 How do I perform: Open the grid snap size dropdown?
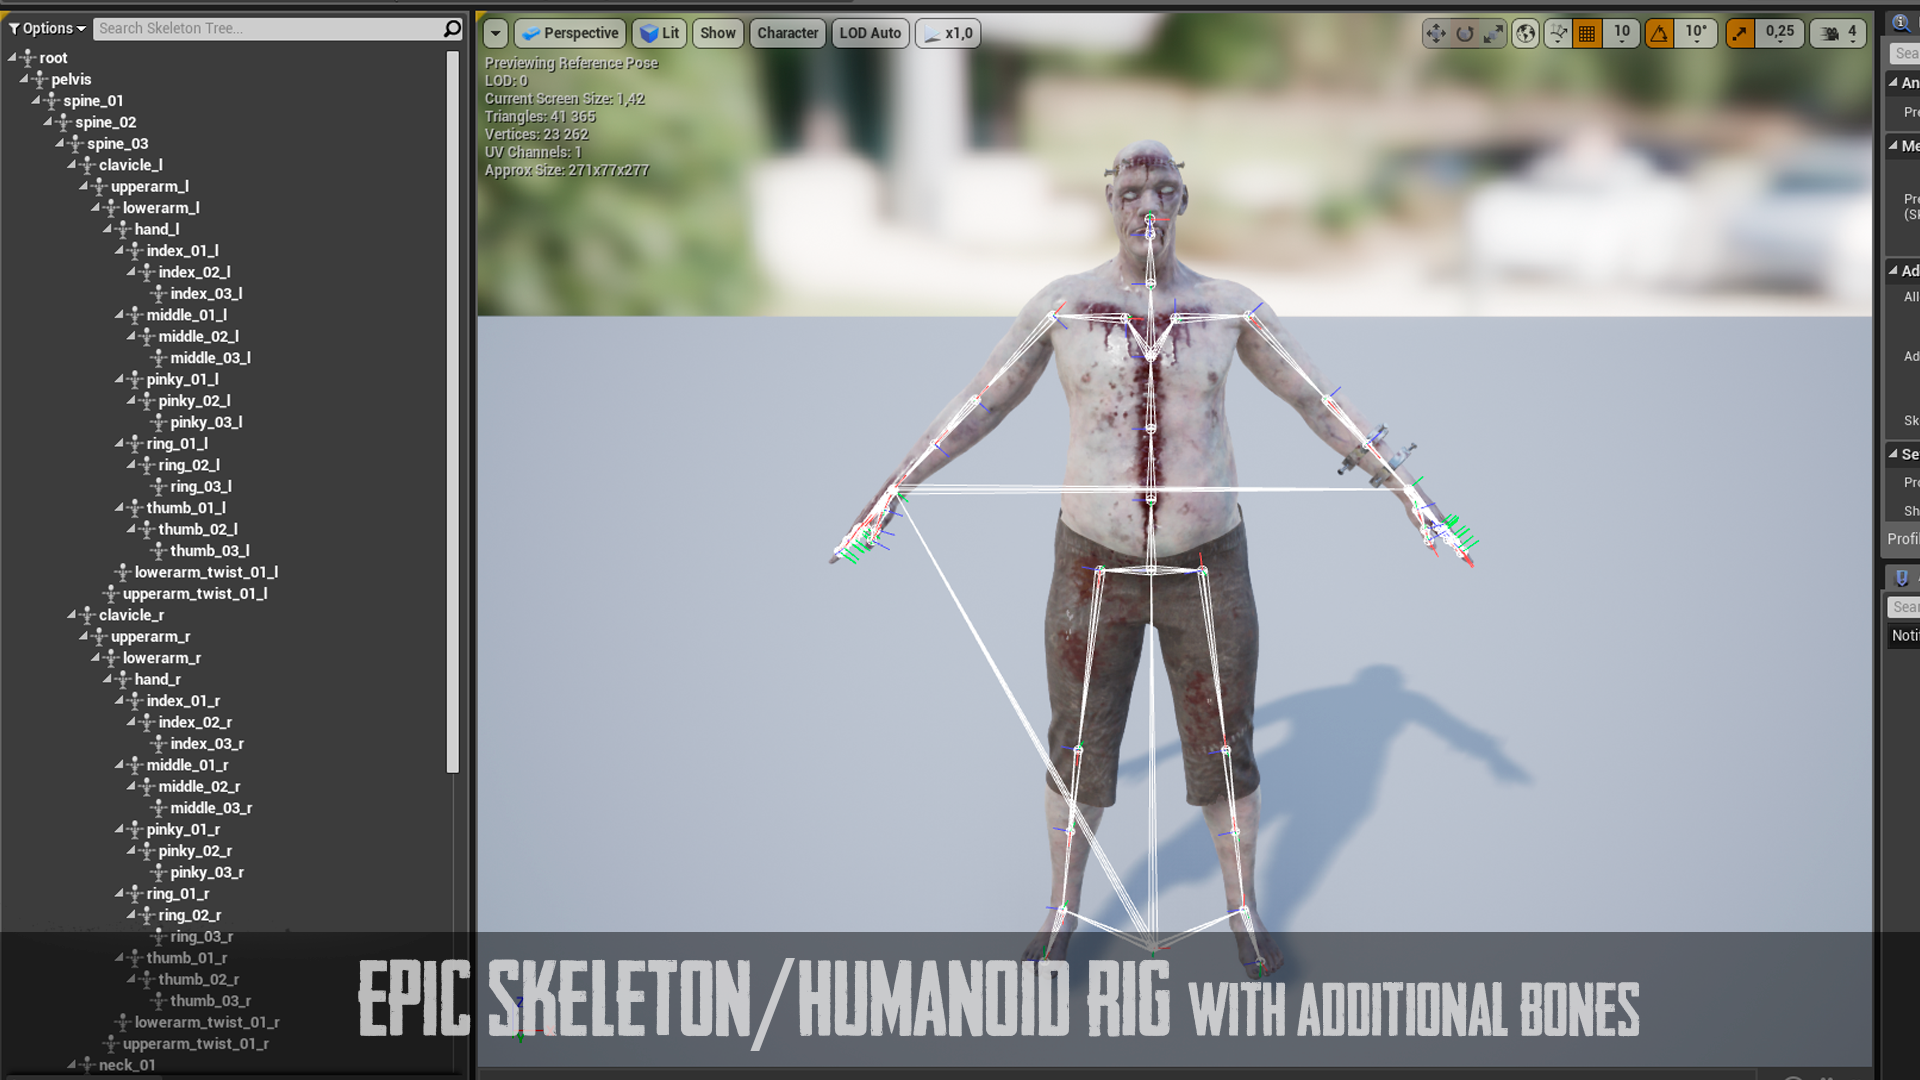(1621, 33)
